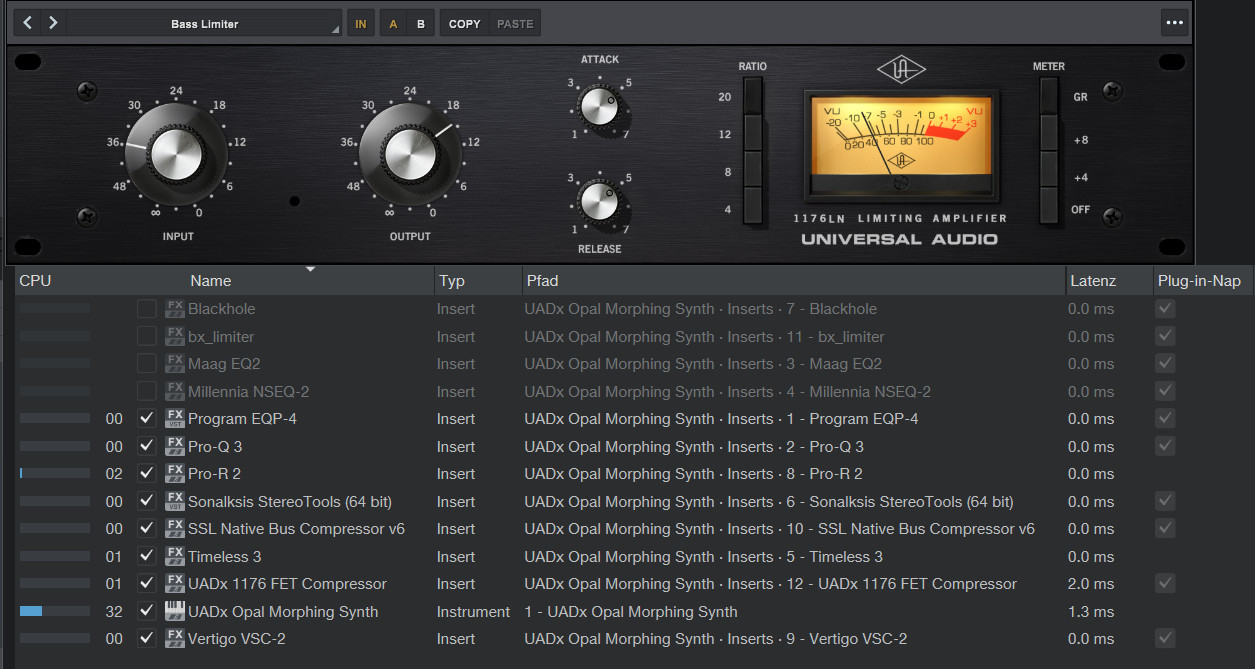Toggle Plug-in-Nap for Program EQP-4 row
1255x669 pixels.
1165,418
